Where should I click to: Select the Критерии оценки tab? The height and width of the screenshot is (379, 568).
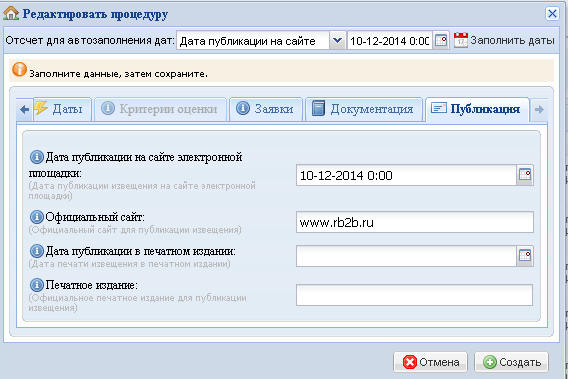[x=160, y=109]
